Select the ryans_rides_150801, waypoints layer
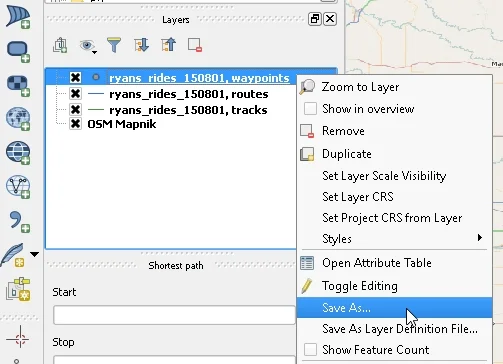This screenshot has width=503, height=364. [x=199, y=78]
